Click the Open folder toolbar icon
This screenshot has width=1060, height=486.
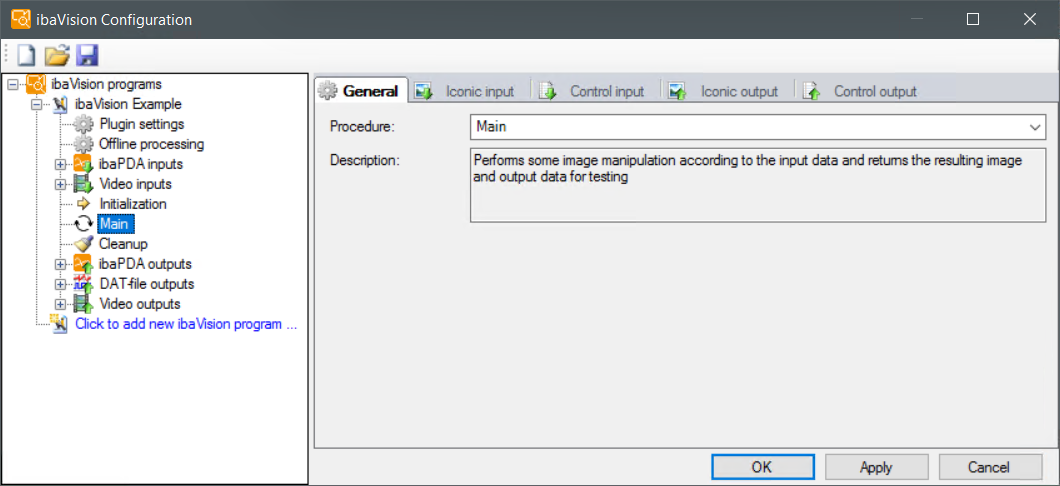(x=57, y=55)
